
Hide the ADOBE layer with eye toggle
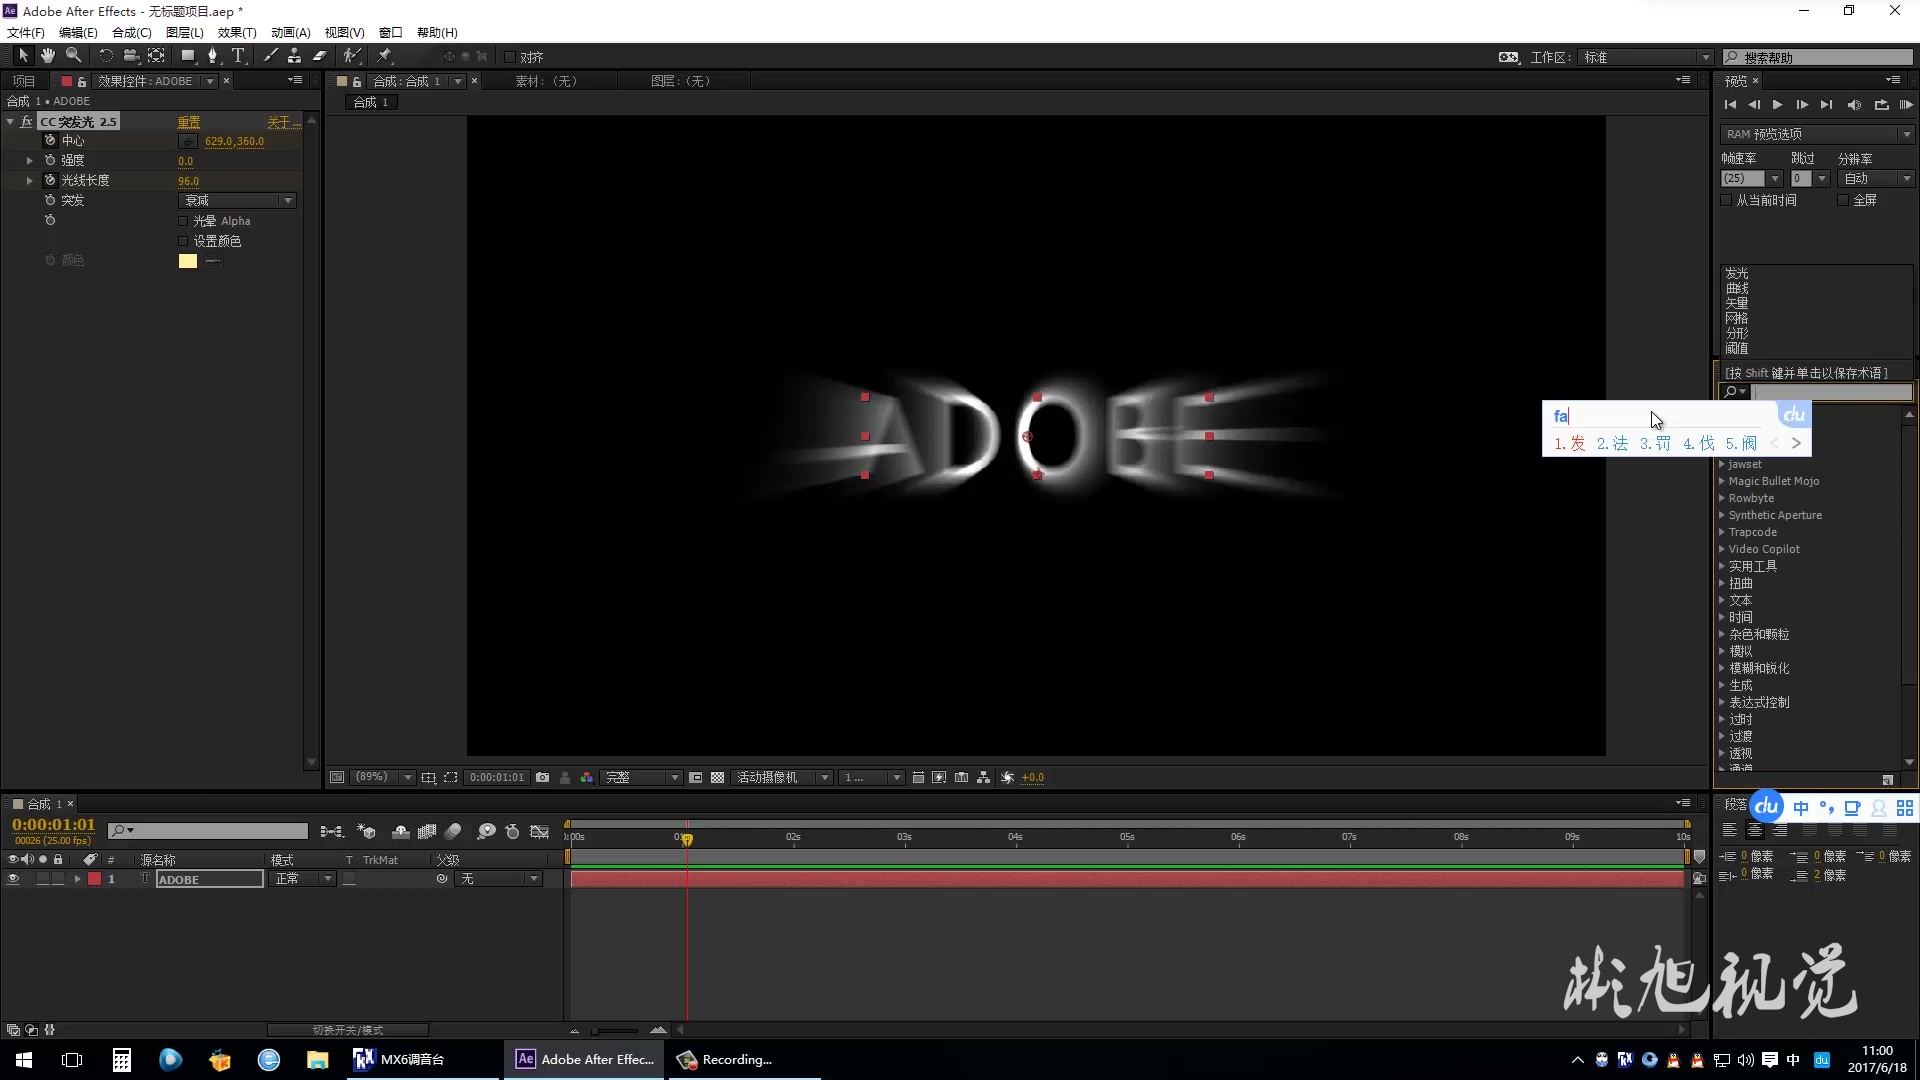pos(13,879)
